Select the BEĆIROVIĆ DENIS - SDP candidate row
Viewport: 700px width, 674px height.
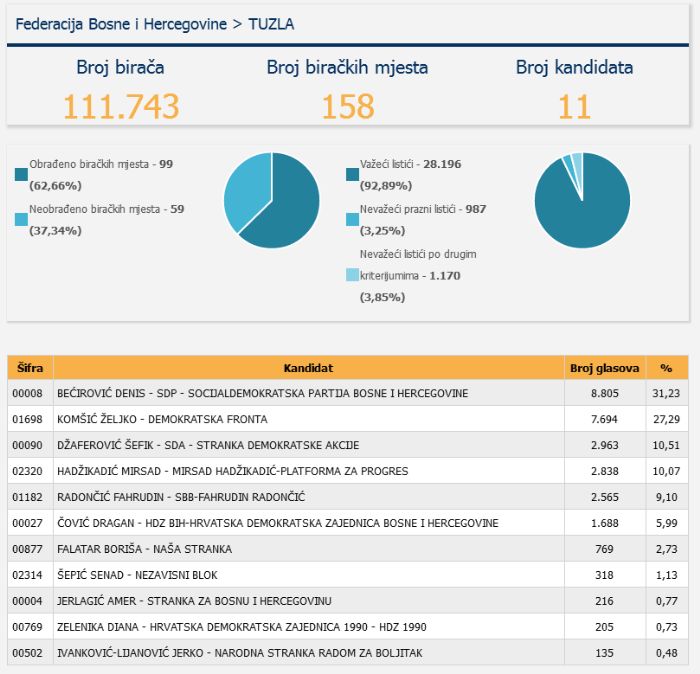(348, 393)
